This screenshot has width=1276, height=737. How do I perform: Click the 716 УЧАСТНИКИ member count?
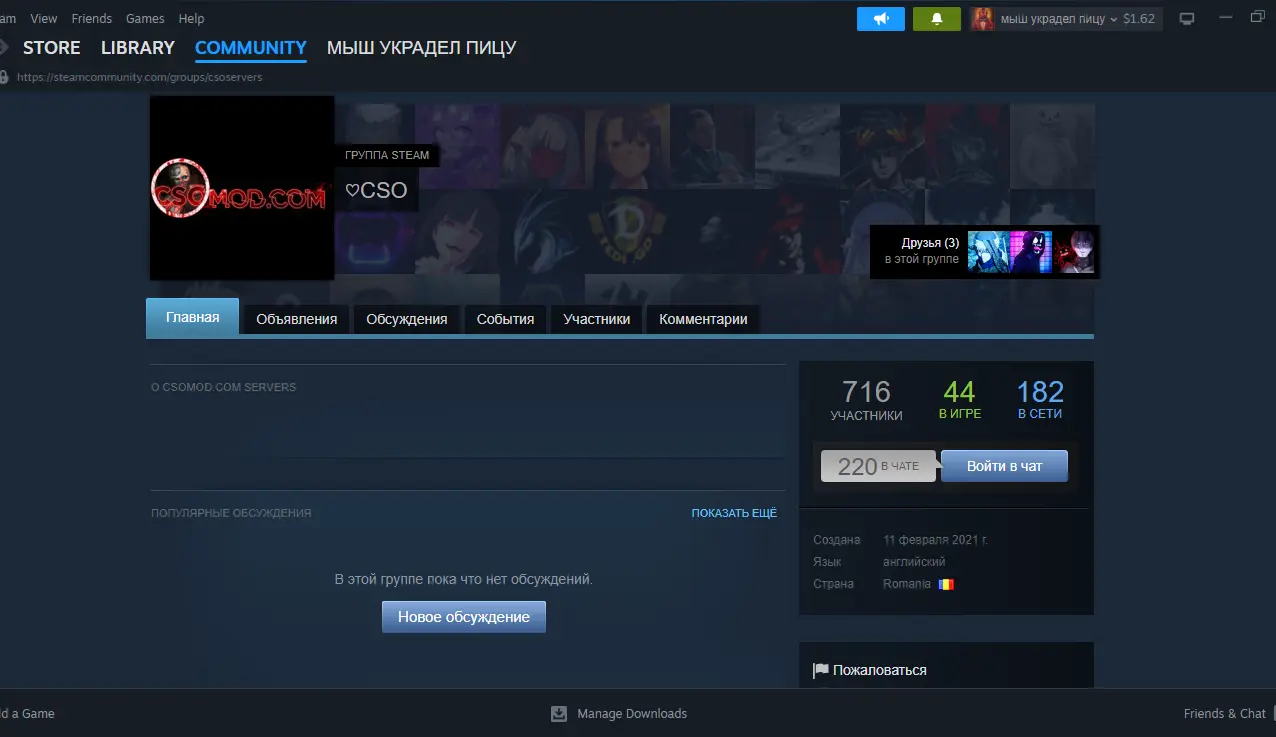[866, 400]
